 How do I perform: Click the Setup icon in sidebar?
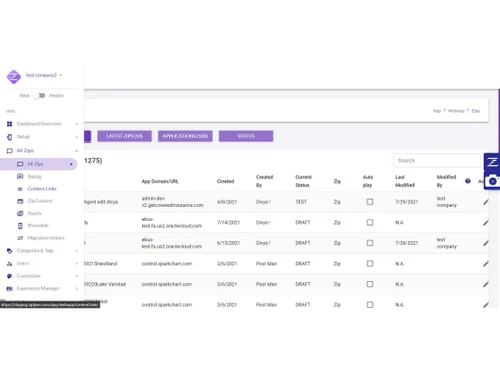pyautogui.click(x=9, y=137)
